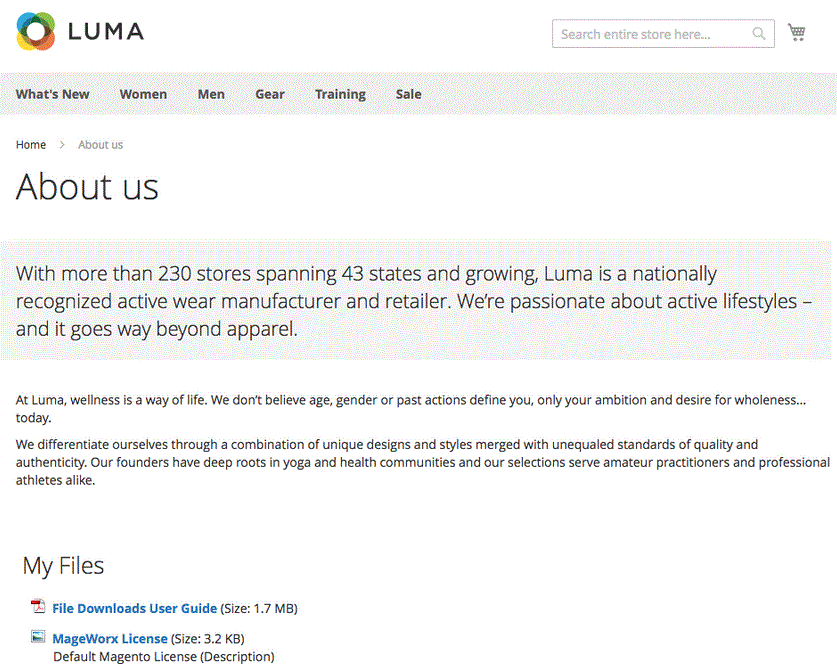The image size is (837, 668).
Task: Click the search magnifier icon
Action: (x=760, y=34)
